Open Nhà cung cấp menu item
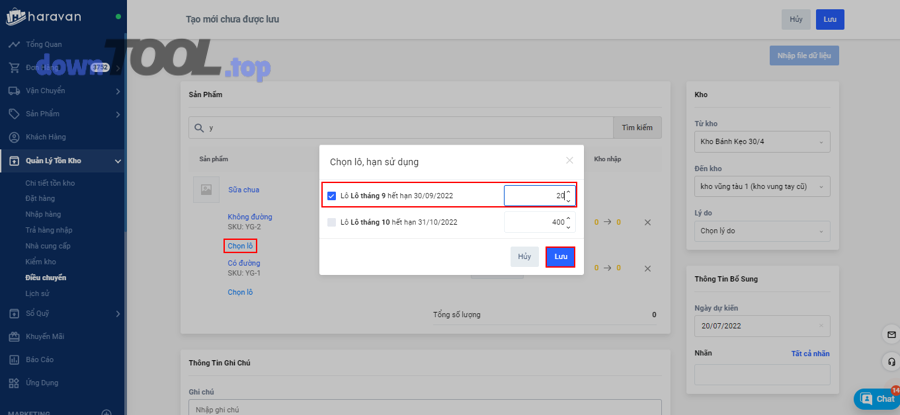 click(x=48, y=246)
